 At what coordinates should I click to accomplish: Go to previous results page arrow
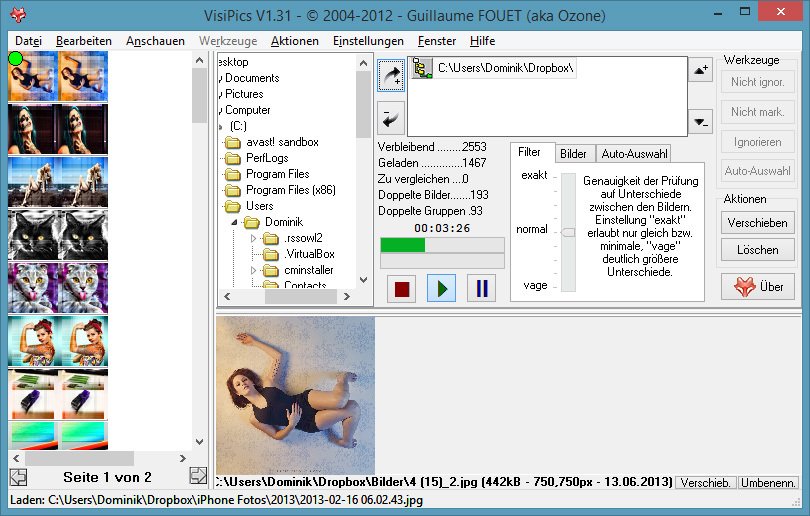pyautogui.click(x=17, y=476)
